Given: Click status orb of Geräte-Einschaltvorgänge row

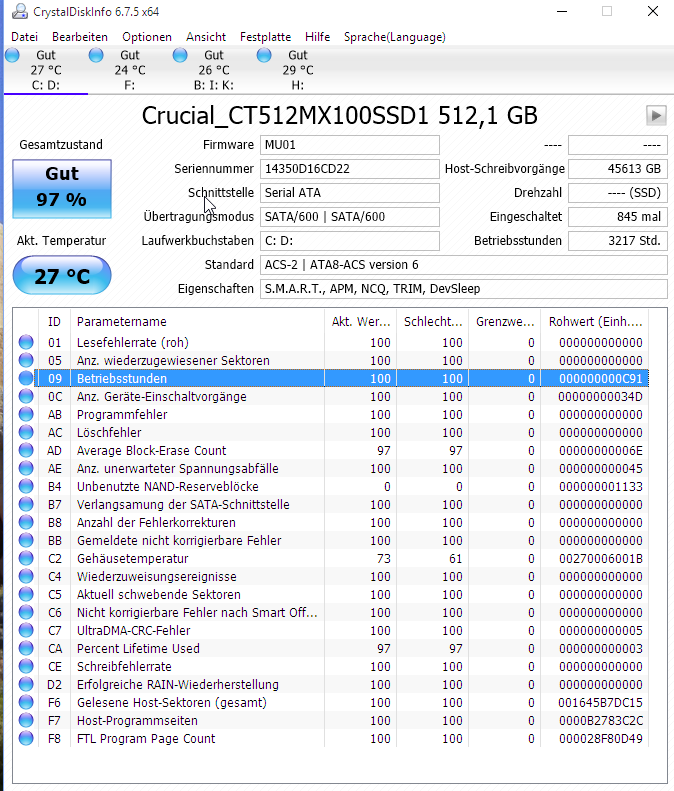Looking at the screenshot, I should 26,397.
